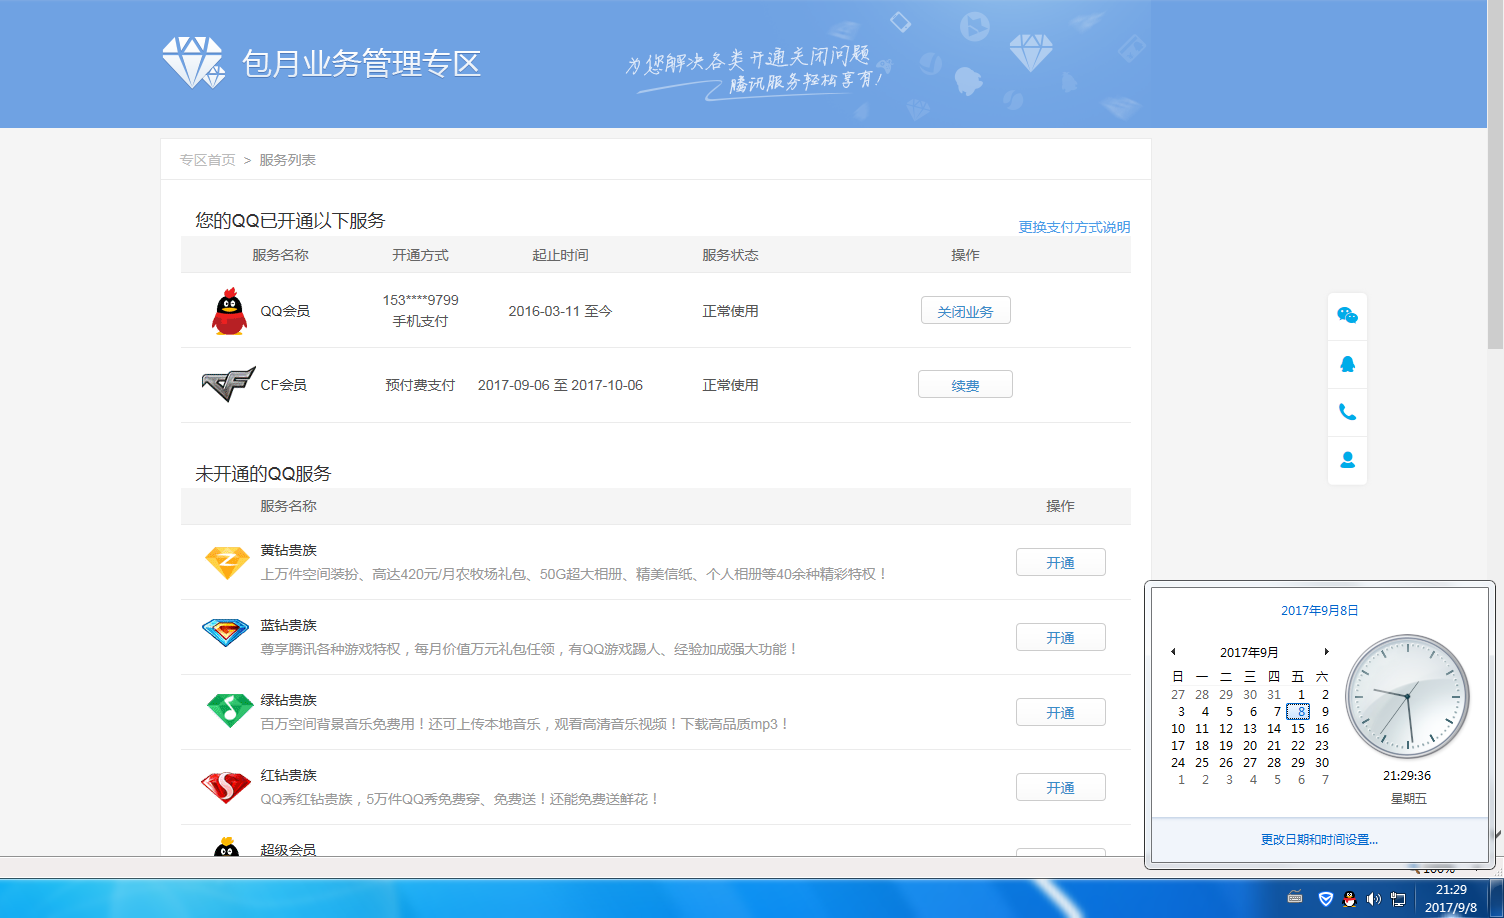Click the analog clock in the date popup
This screenshot has width=1504, height=918.
point(1407,696)
